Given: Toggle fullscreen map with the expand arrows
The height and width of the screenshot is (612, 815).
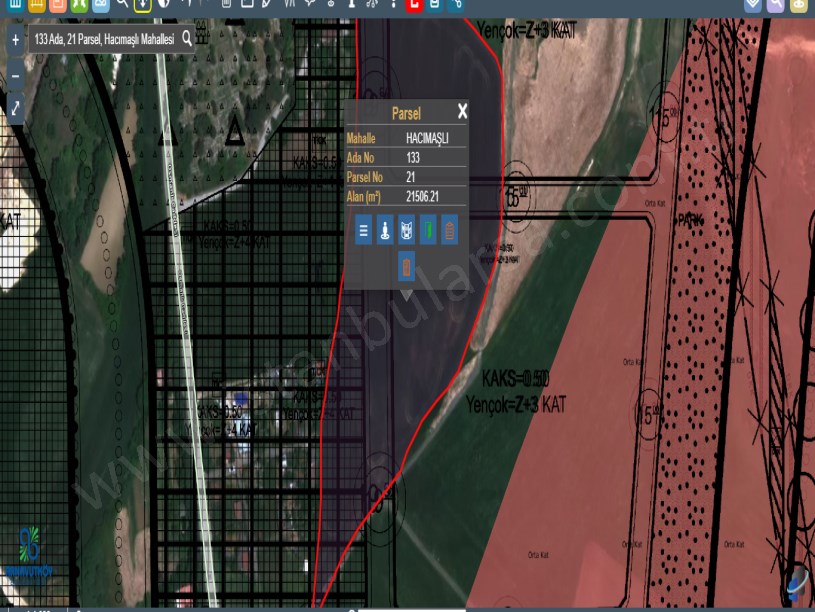Looking at the screenshot, I should [15, 108].
